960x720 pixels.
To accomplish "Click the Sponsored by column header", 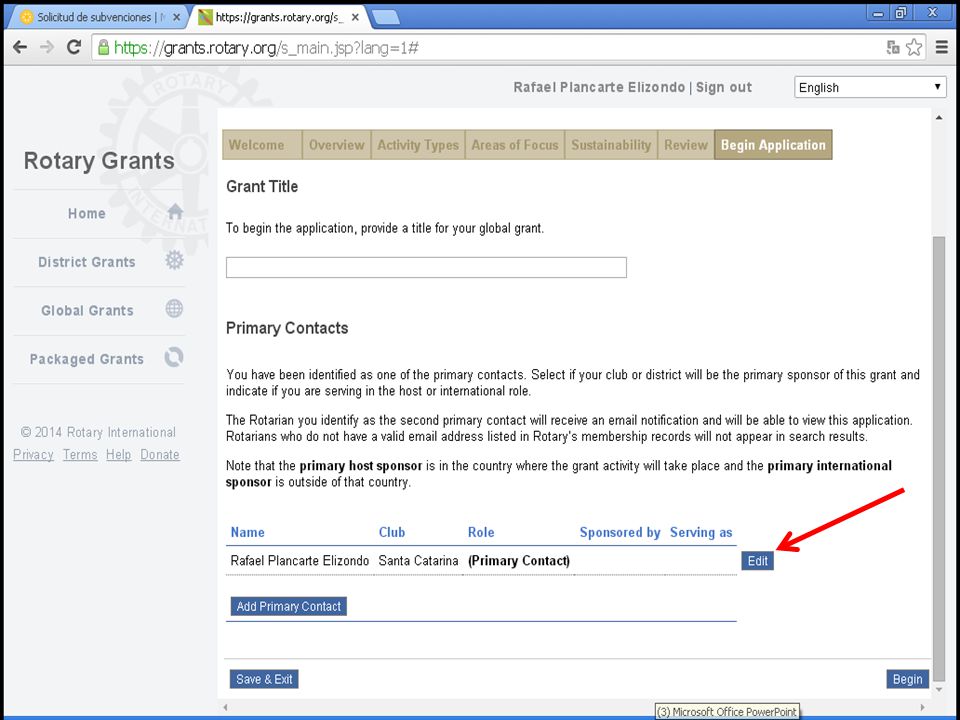I will [x=620, y=533].
